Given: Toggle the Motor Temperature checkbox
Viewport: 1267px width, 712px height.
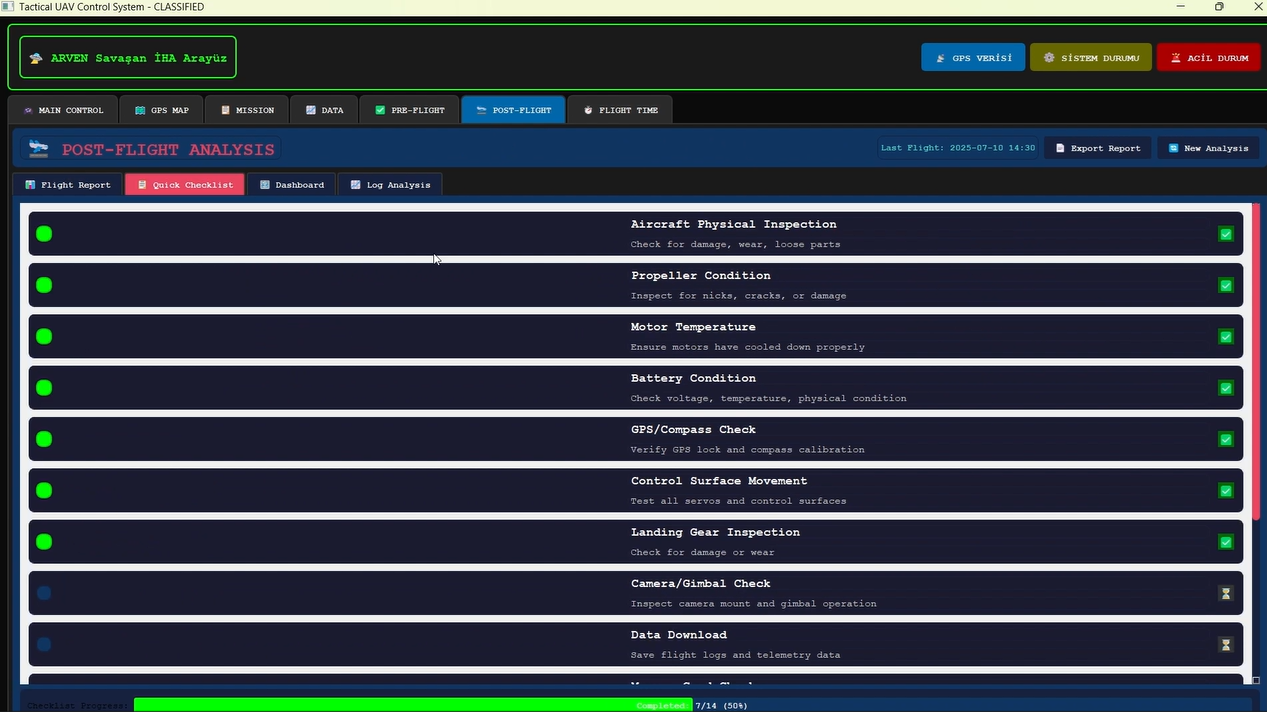Looking at the screenshot, I should (x=1226, y=337).
